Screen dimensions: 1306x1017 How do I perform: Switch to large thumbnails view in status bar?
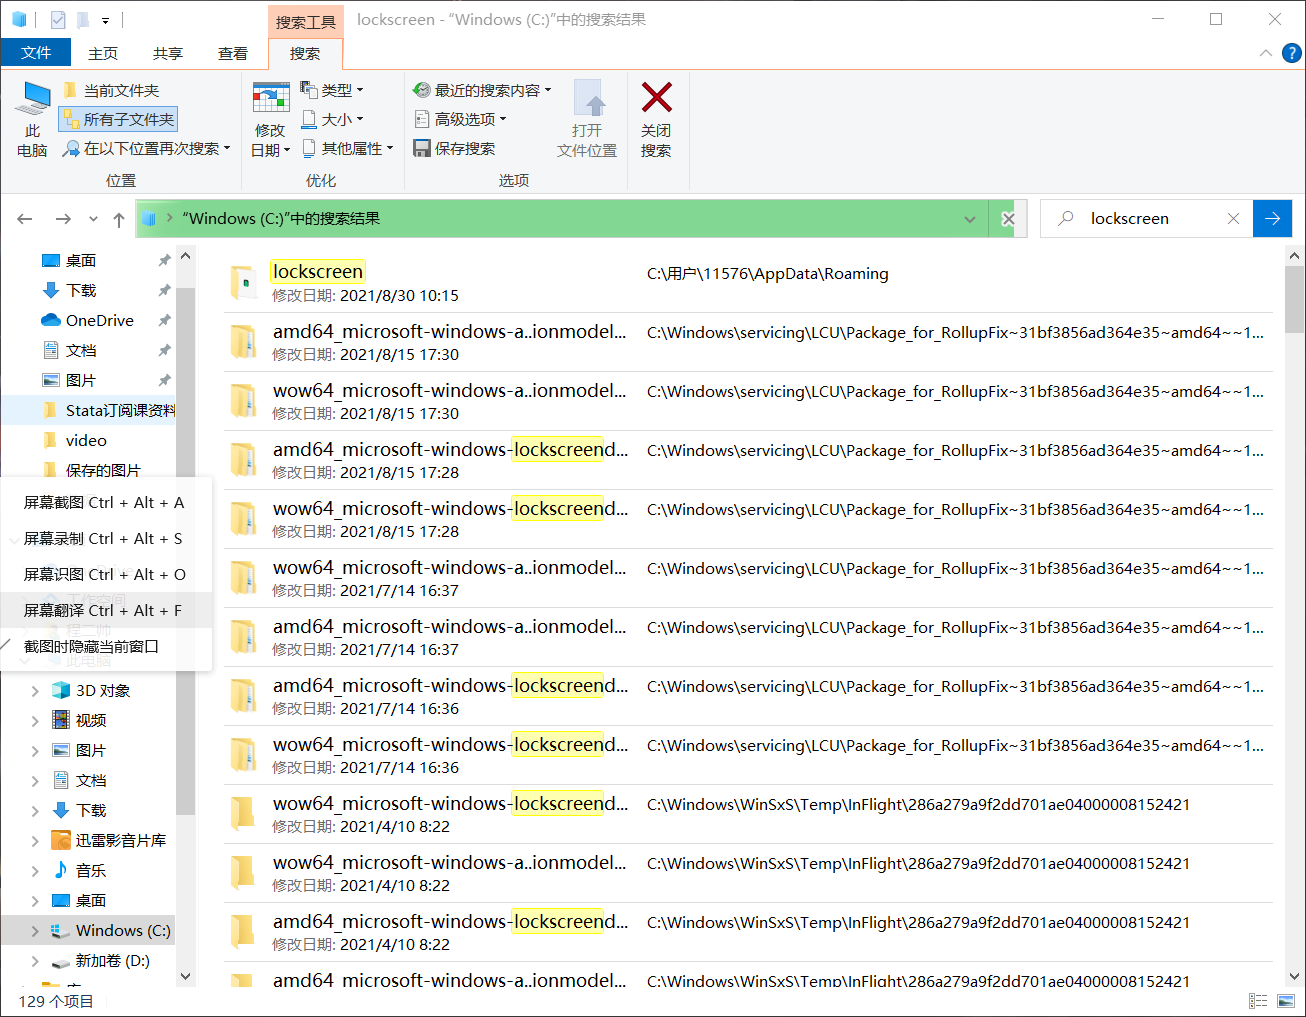coord(1286,1001)
